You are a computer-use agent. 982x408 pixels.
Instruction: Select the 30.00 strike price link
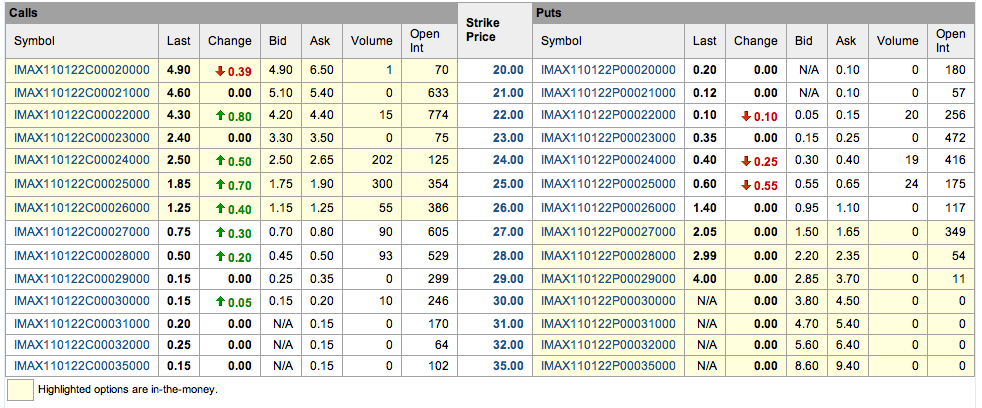(x=507, y=300)
